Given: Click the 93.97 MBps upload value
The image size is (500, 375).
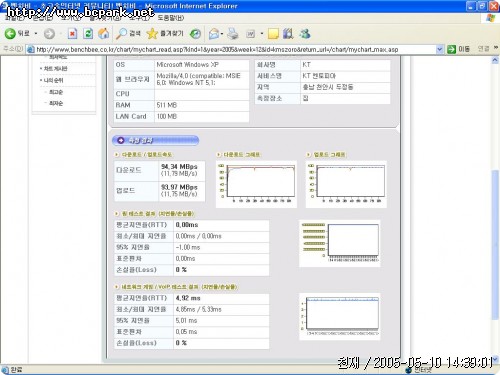Looking at the screenshot, I should click(179, 187).
